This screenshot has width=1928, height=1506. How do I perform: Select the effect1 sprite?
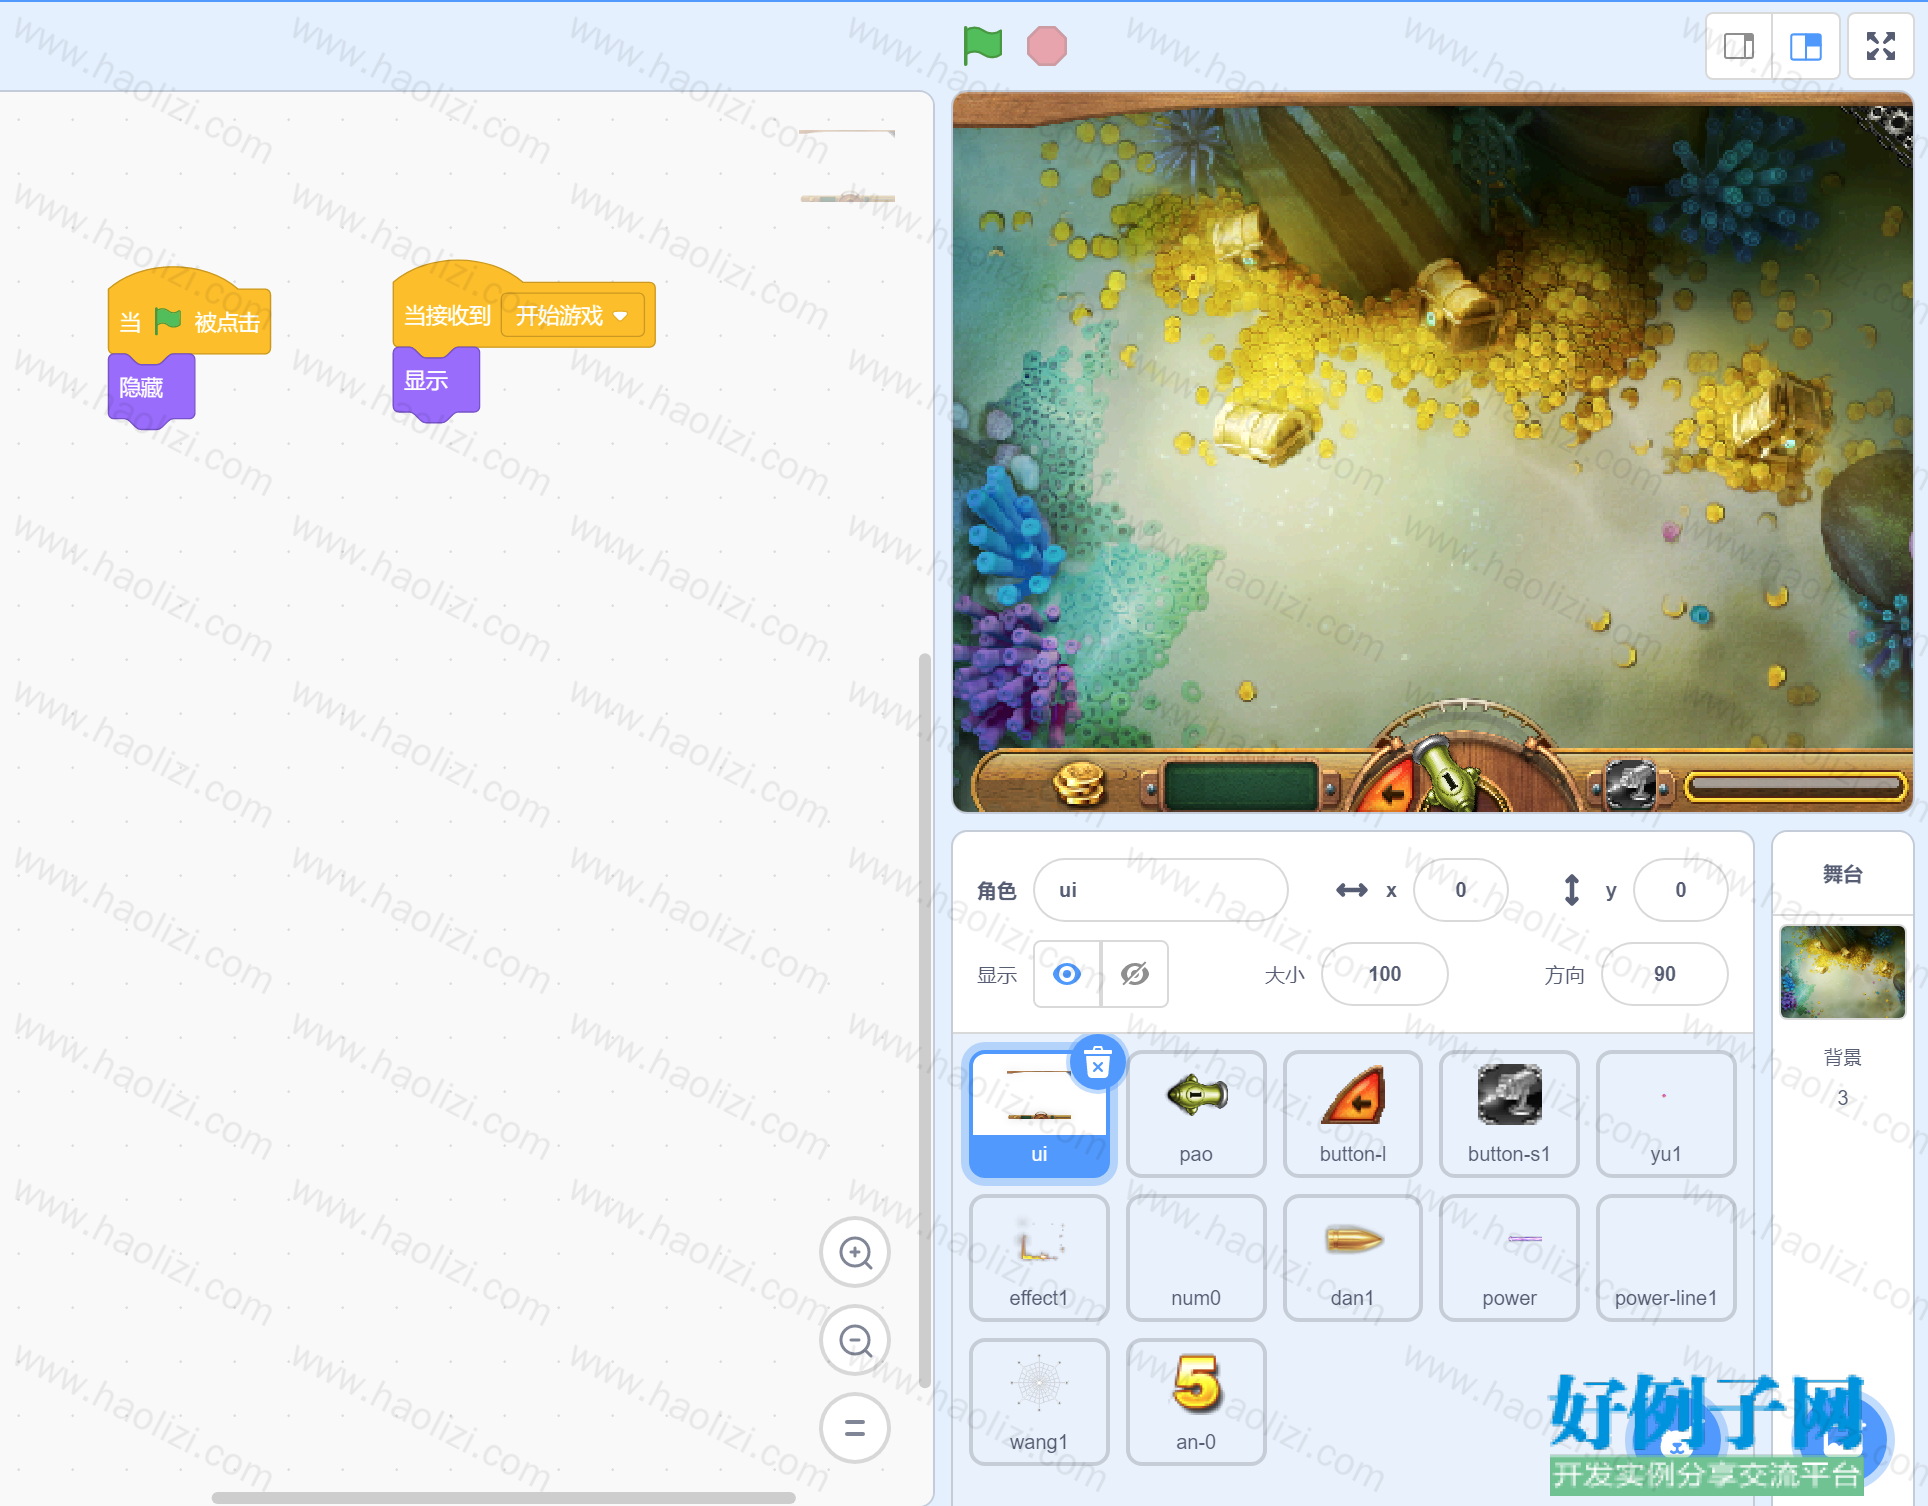click(x=1039, y=1257)
